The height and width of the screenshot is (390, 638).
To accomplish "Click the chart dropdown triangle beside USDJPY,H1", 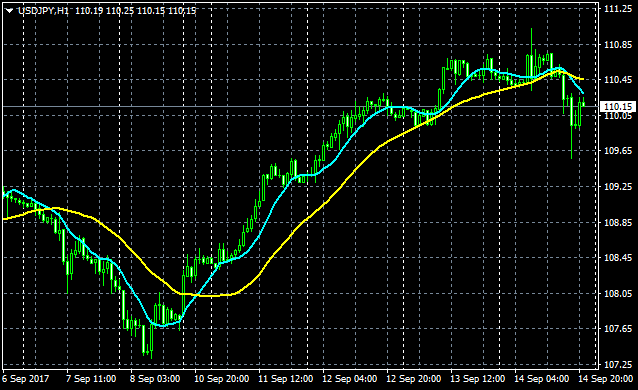I will [x=9, y=11].
